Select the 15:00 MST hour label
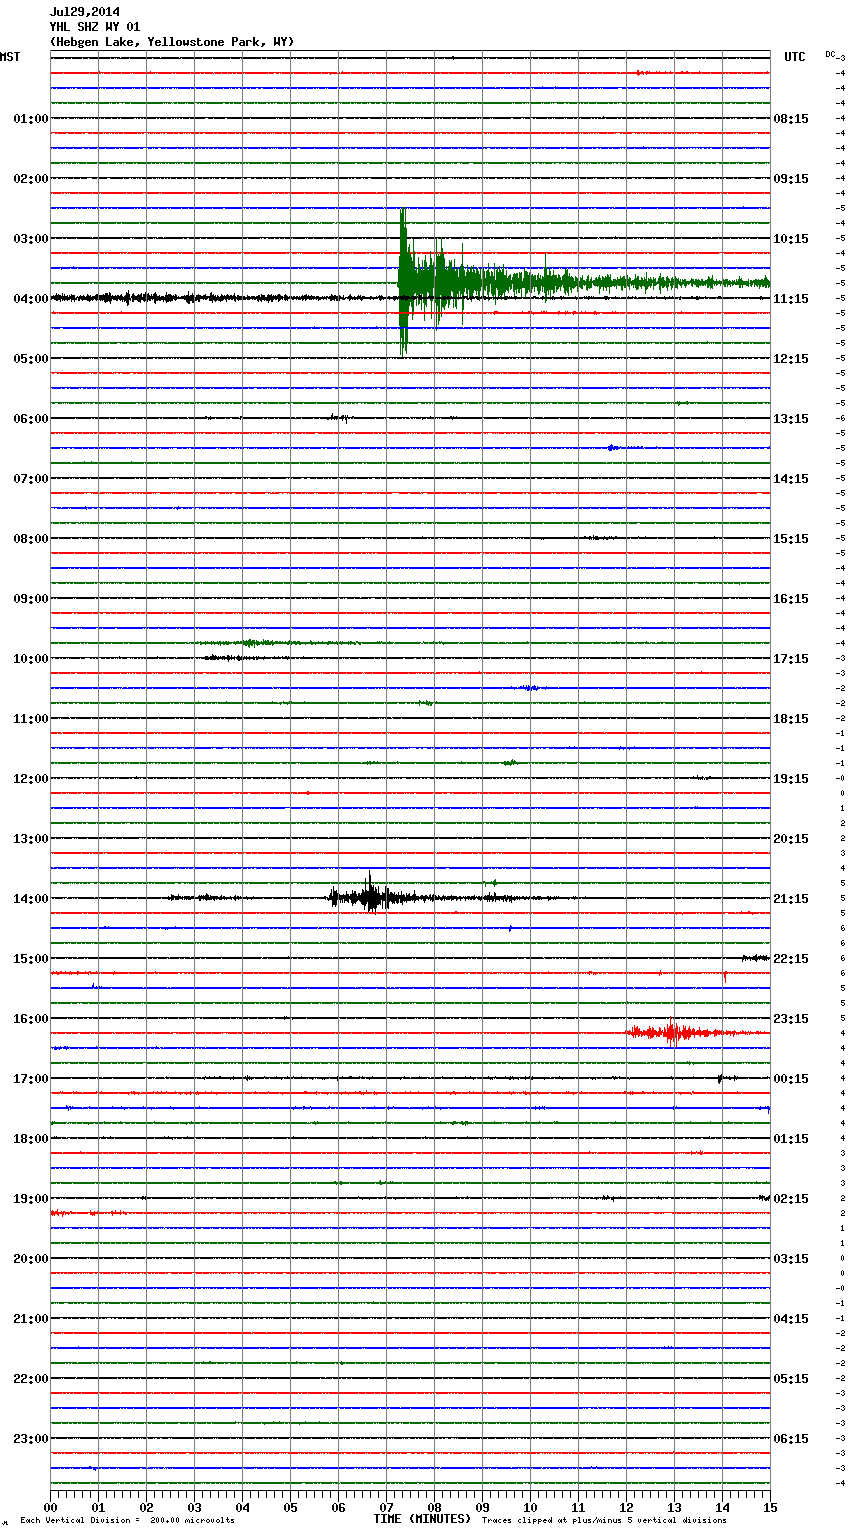The height and width of the screenshot is (1534, 850). 31,958
